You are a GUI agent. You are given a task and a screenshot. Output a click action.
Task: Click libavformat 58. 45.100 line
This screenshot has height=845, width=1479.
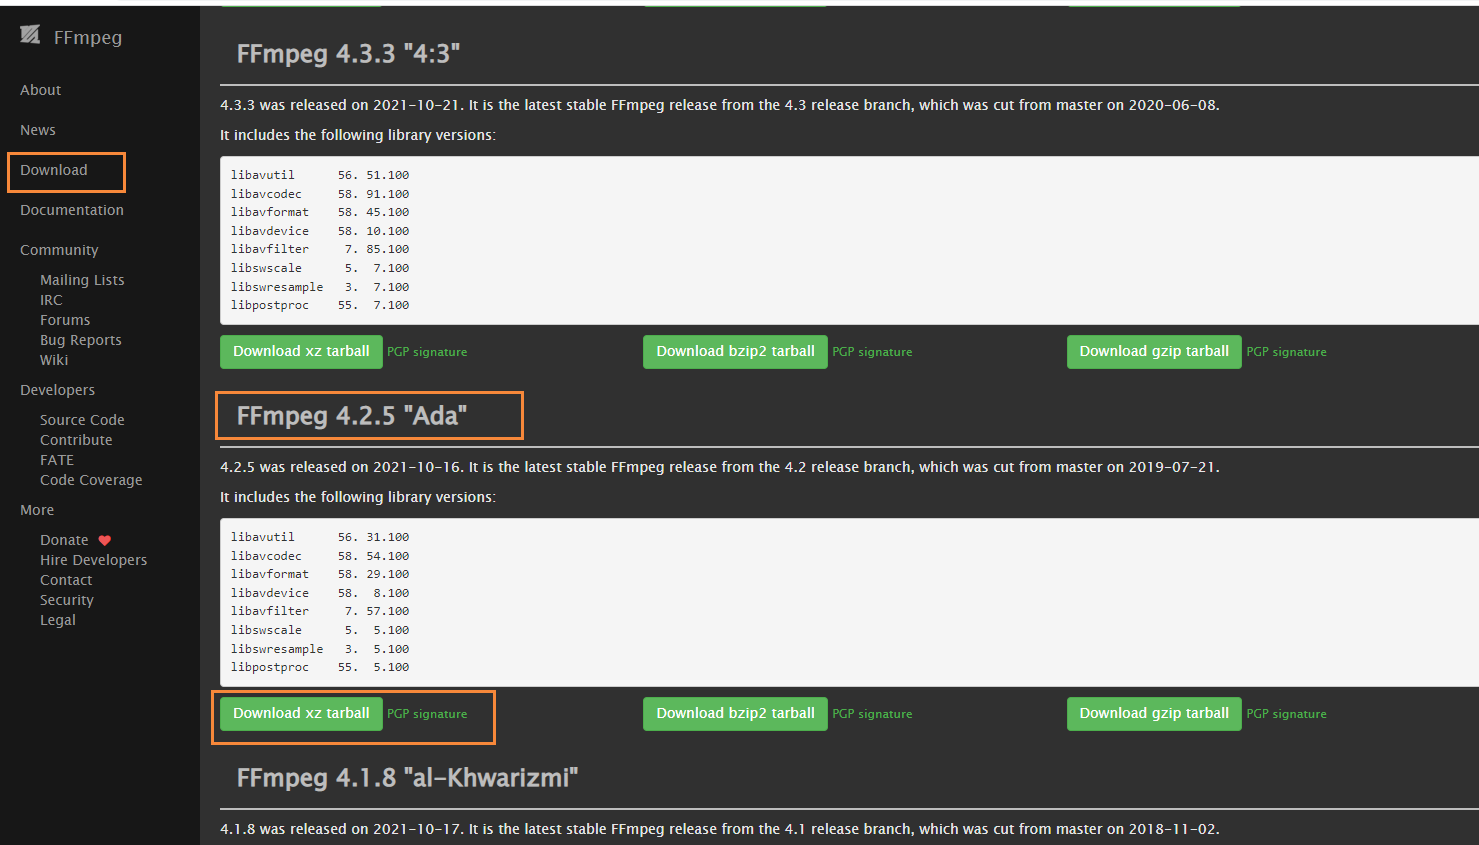point(320,212)
